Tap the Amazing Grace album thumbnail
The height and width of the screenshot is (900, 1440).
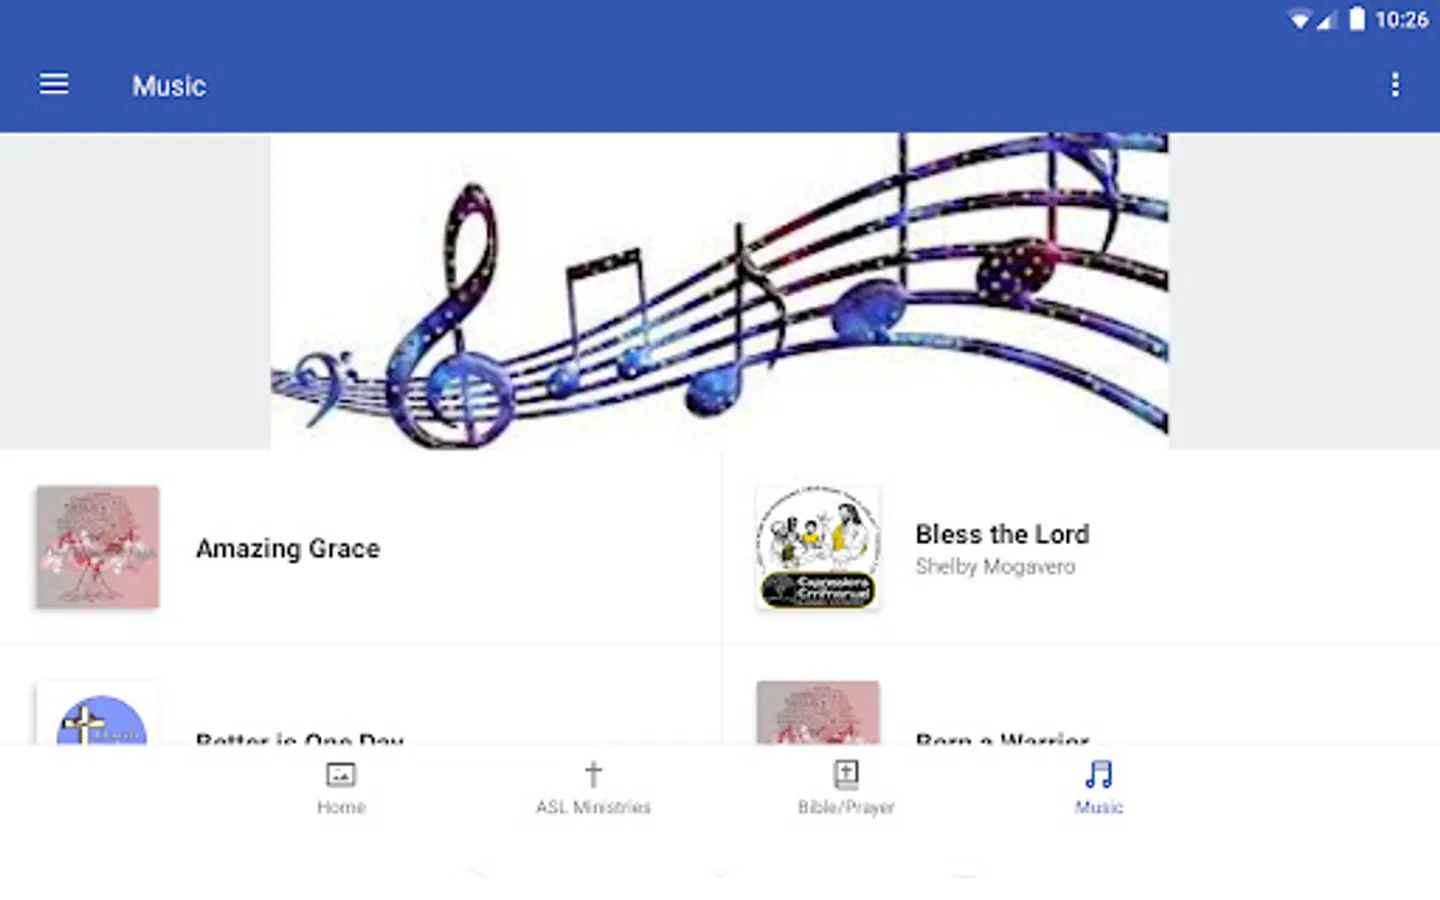(x=98, y=547)
